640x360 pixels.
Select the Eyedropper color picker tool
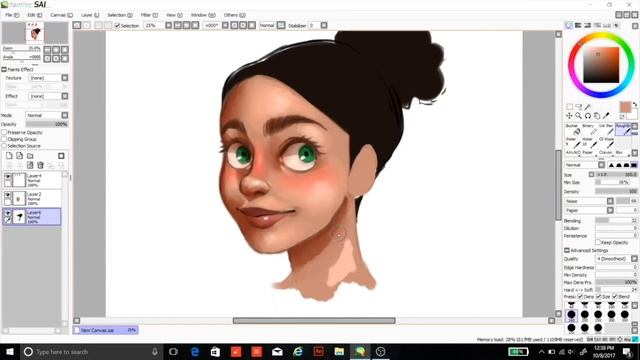click(606, 116)
